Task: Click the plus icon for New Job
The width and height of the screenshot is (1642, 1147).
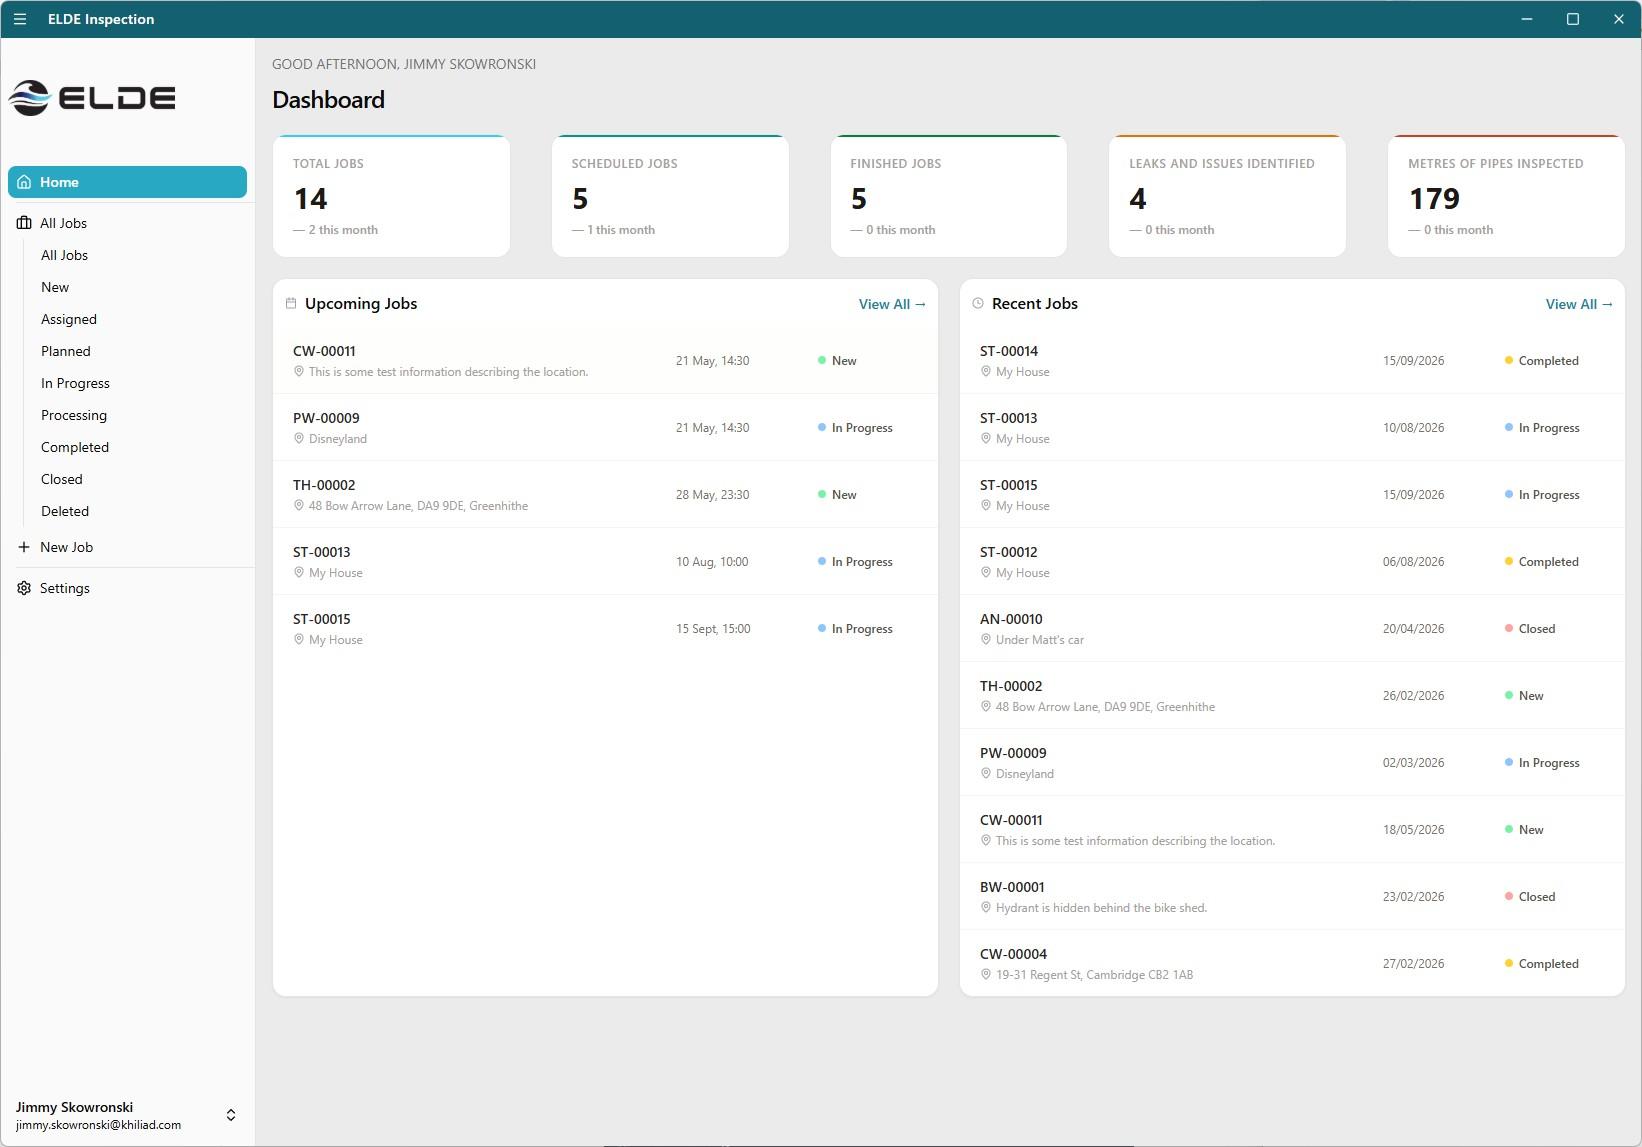Action: tap(24, 547)
